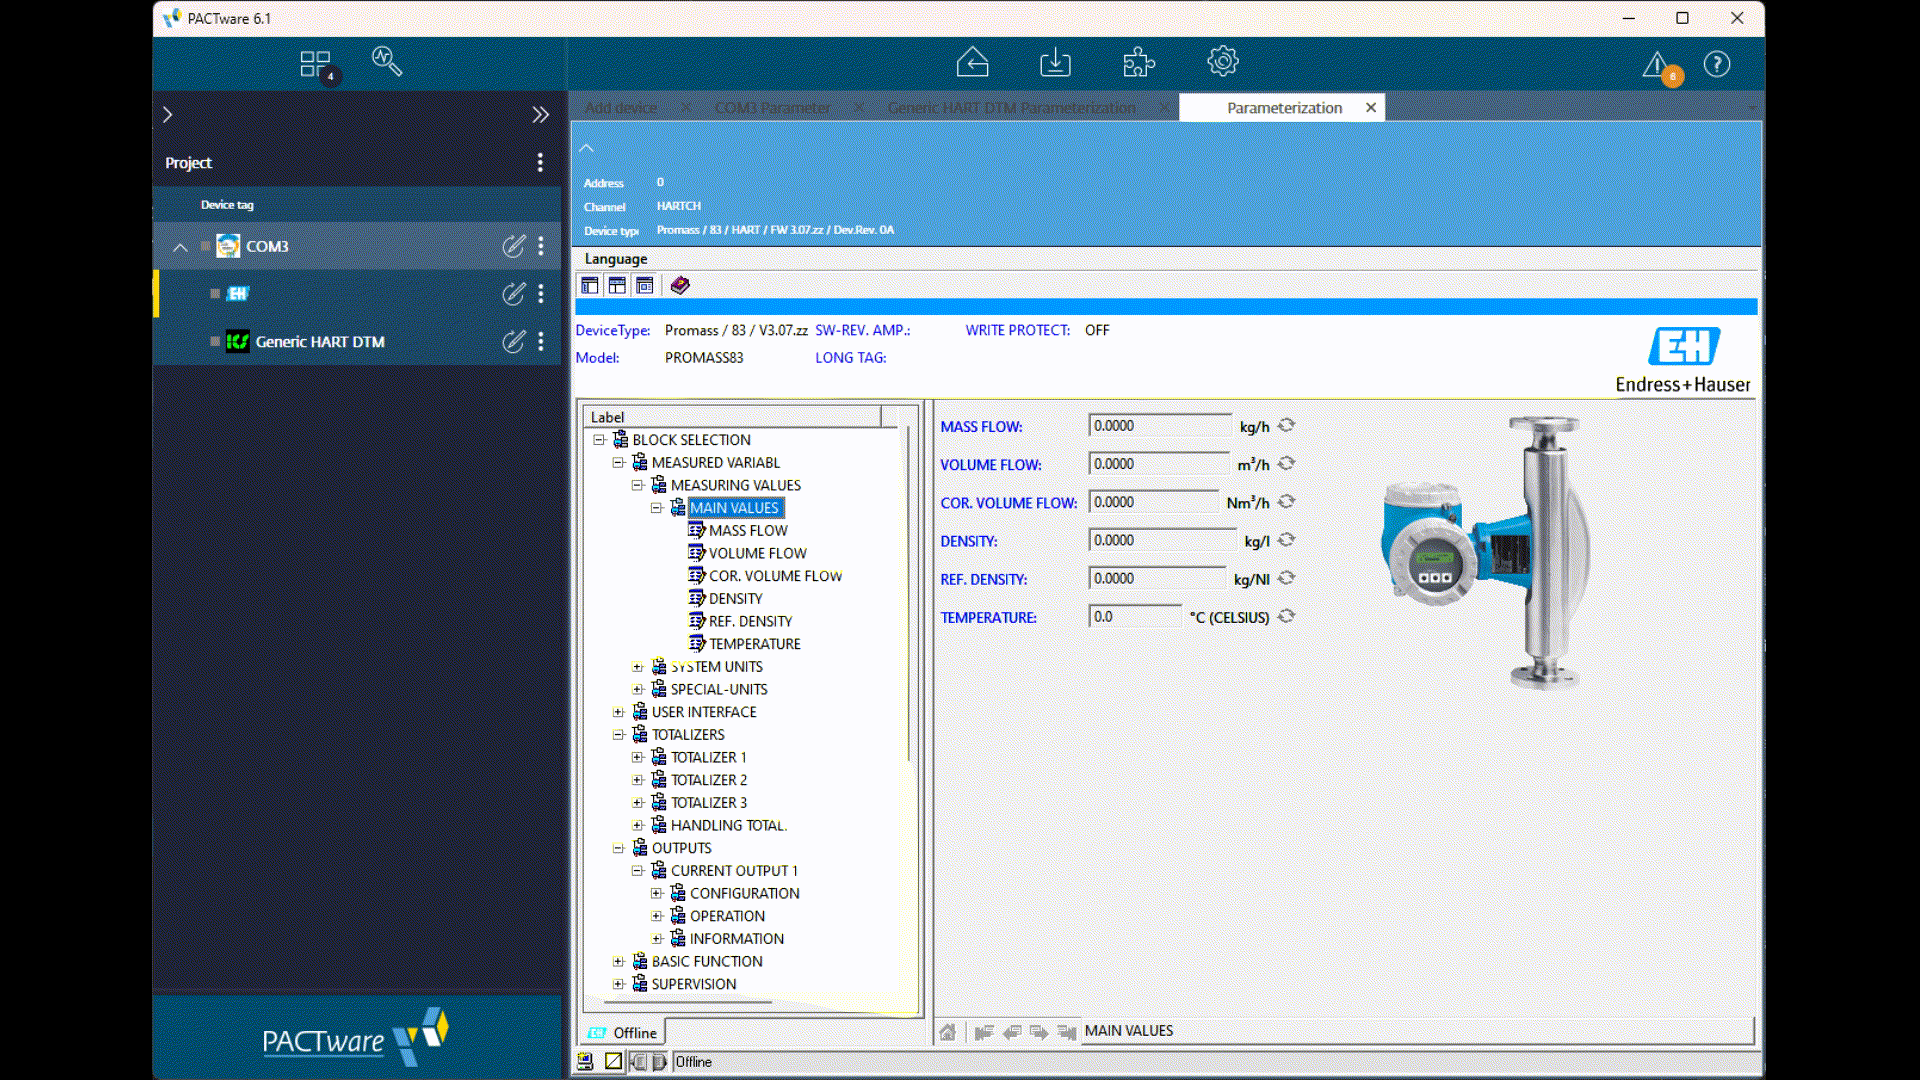Expand CONFIGURATION under CURRENT OUTPUT 1
Screen dimensions: 1920x1080
[656, 894]
